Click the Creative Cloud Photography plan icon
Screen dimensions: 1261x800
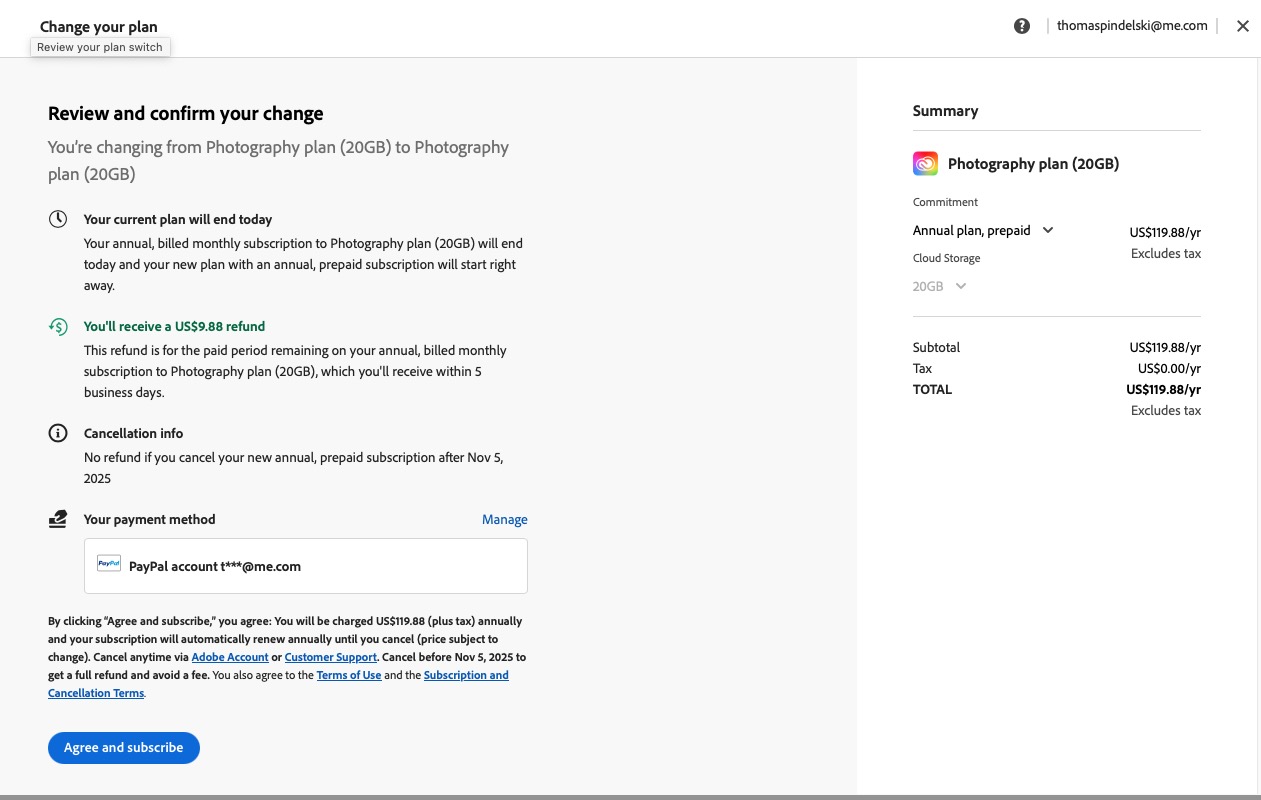(925, 164)
